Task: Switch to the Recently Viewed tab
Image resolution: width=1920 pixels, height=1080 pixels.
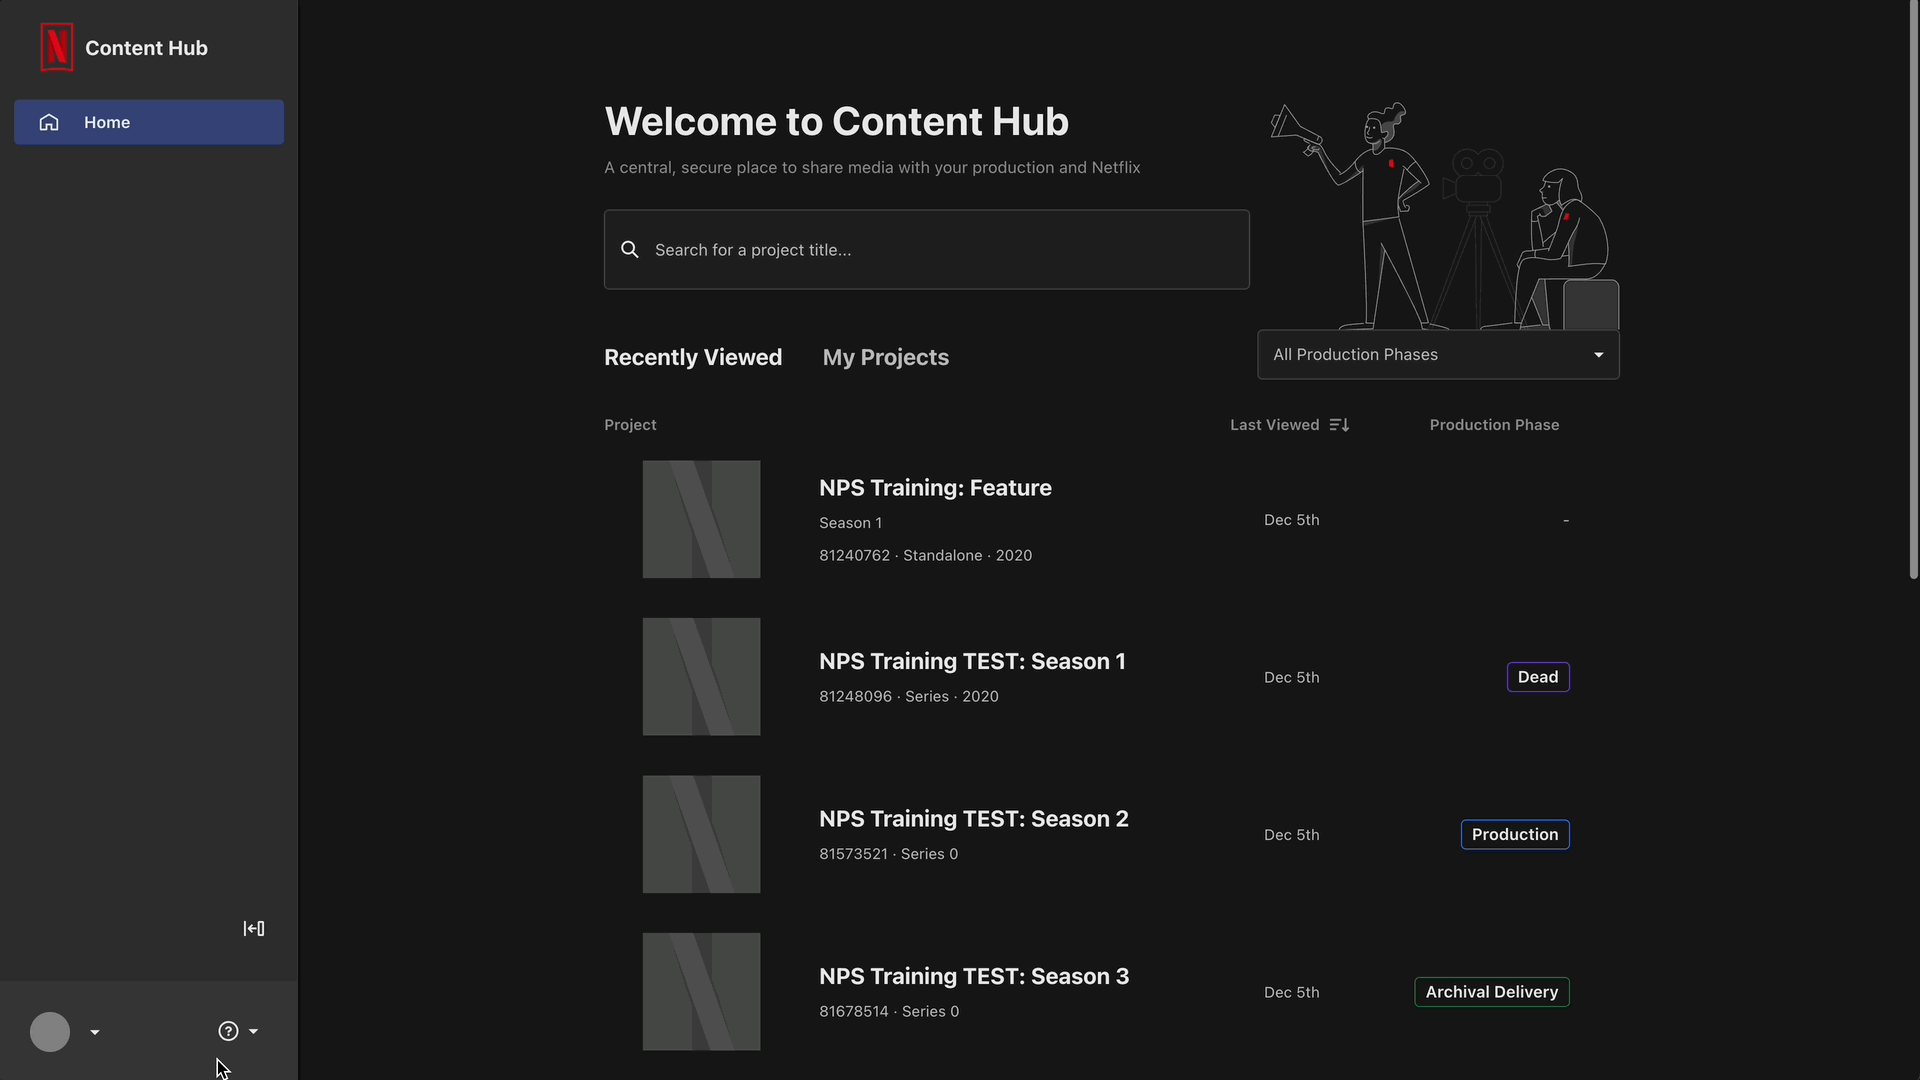Action: pos(693,357)
